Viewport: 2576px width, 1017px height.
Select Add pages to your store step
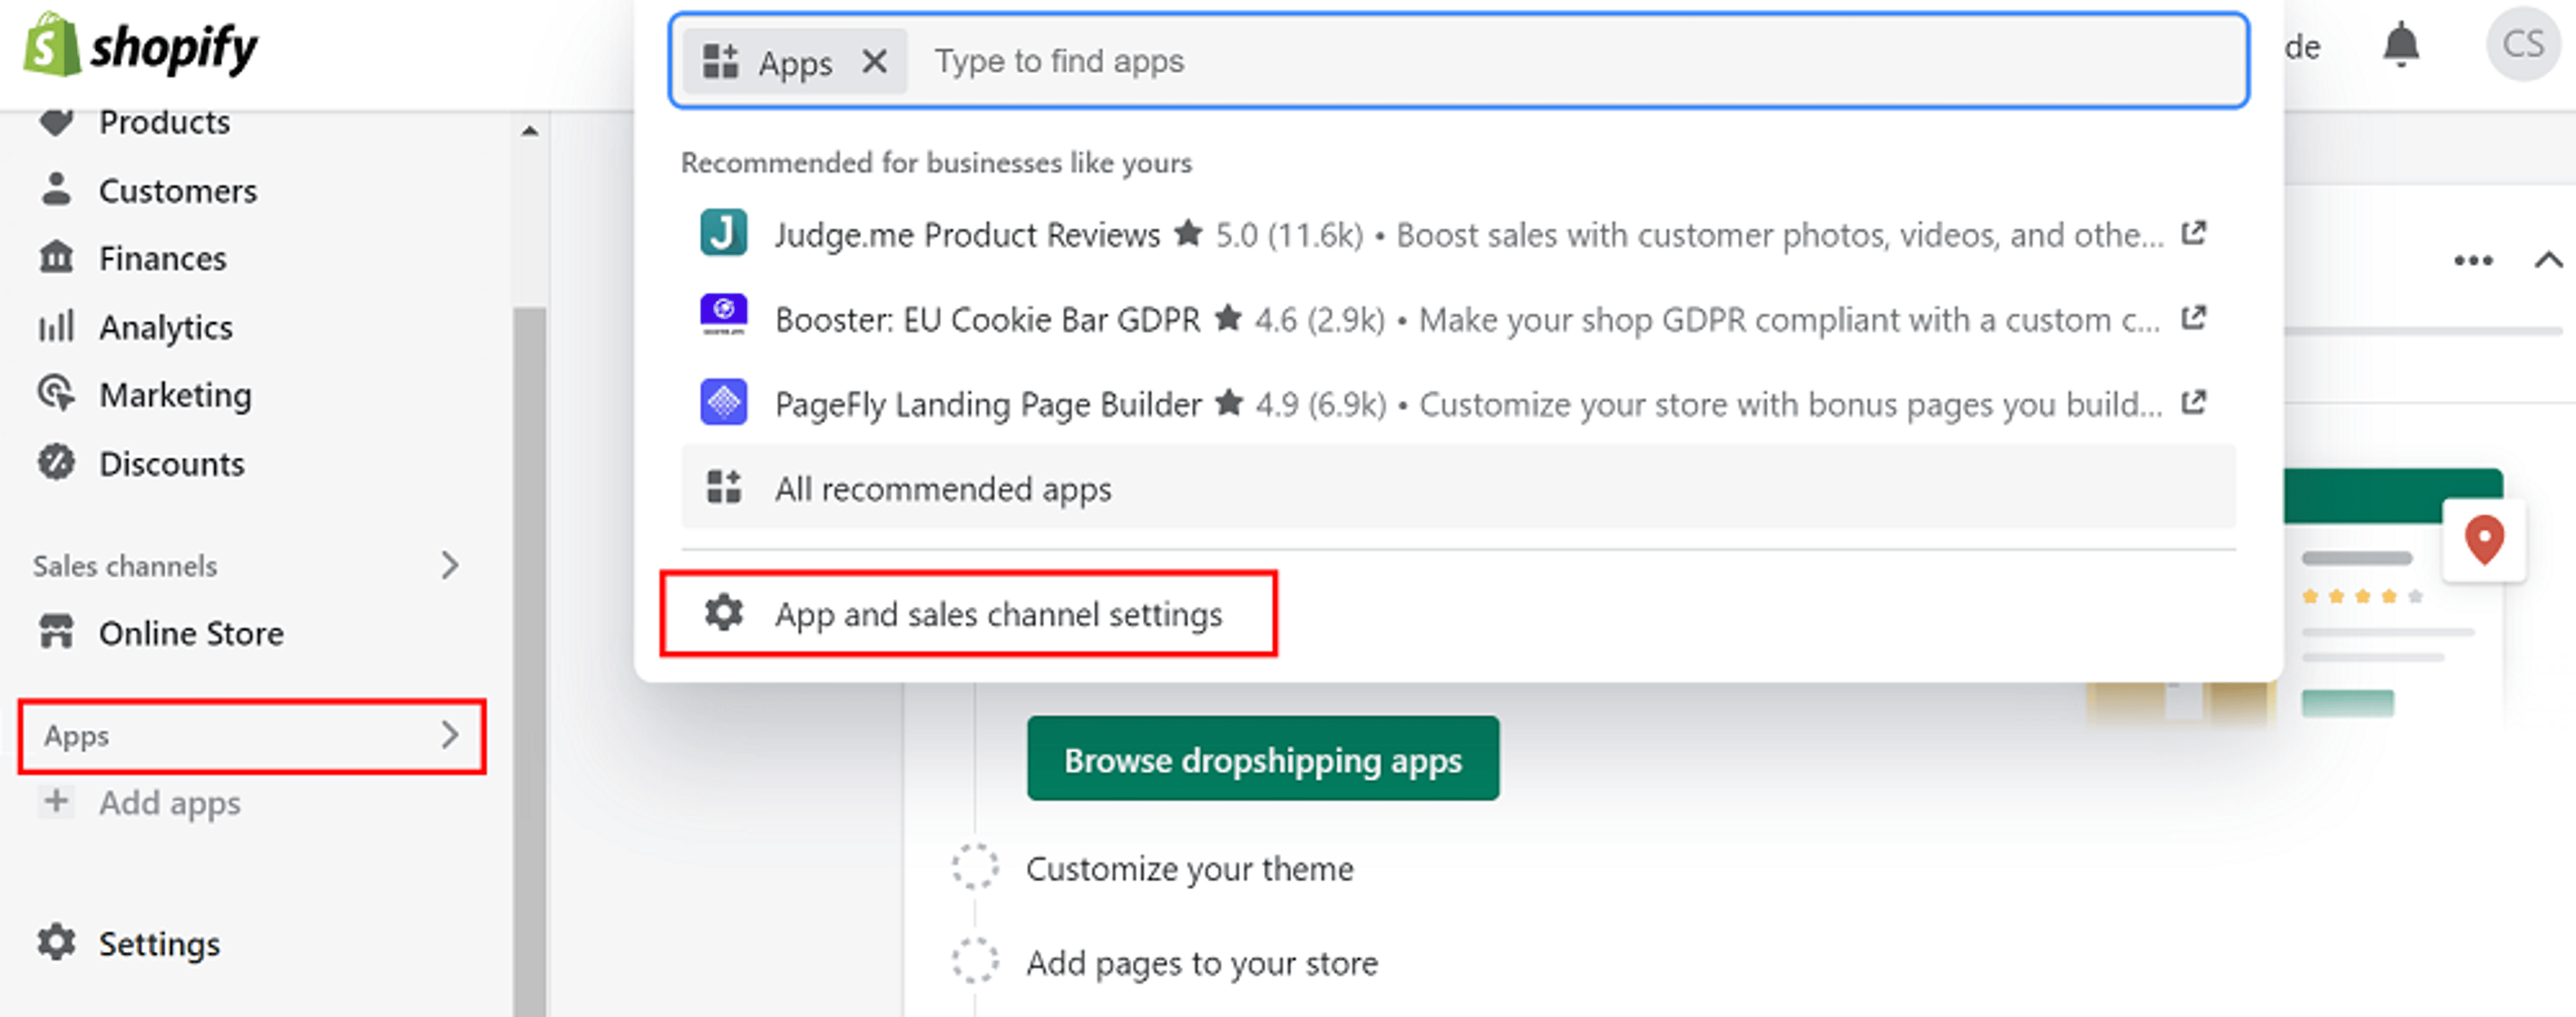tap(1202, 963)
